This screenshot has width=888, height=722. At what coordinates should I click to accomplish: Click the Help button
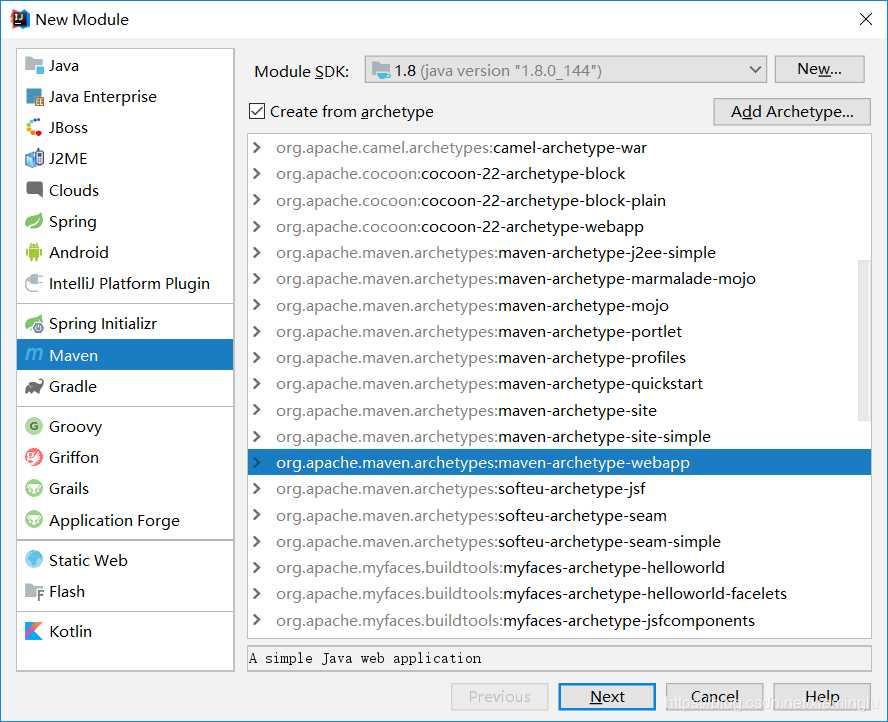coord(822,697)
